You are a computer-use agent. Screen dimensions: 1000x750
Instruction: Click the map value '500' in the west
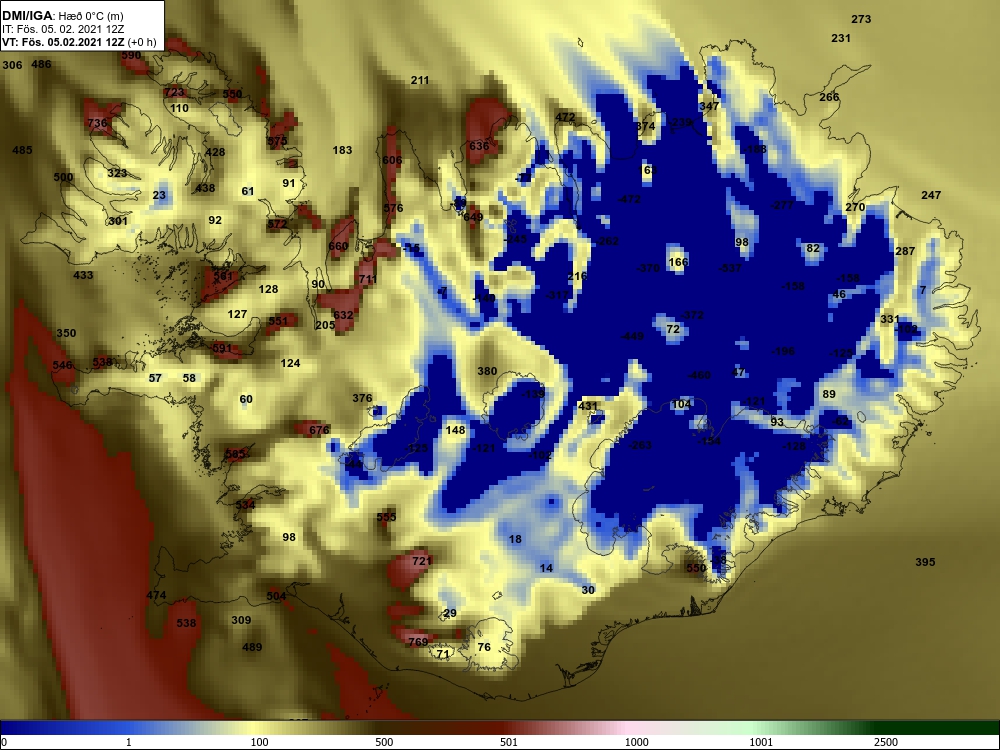[63, 177]
